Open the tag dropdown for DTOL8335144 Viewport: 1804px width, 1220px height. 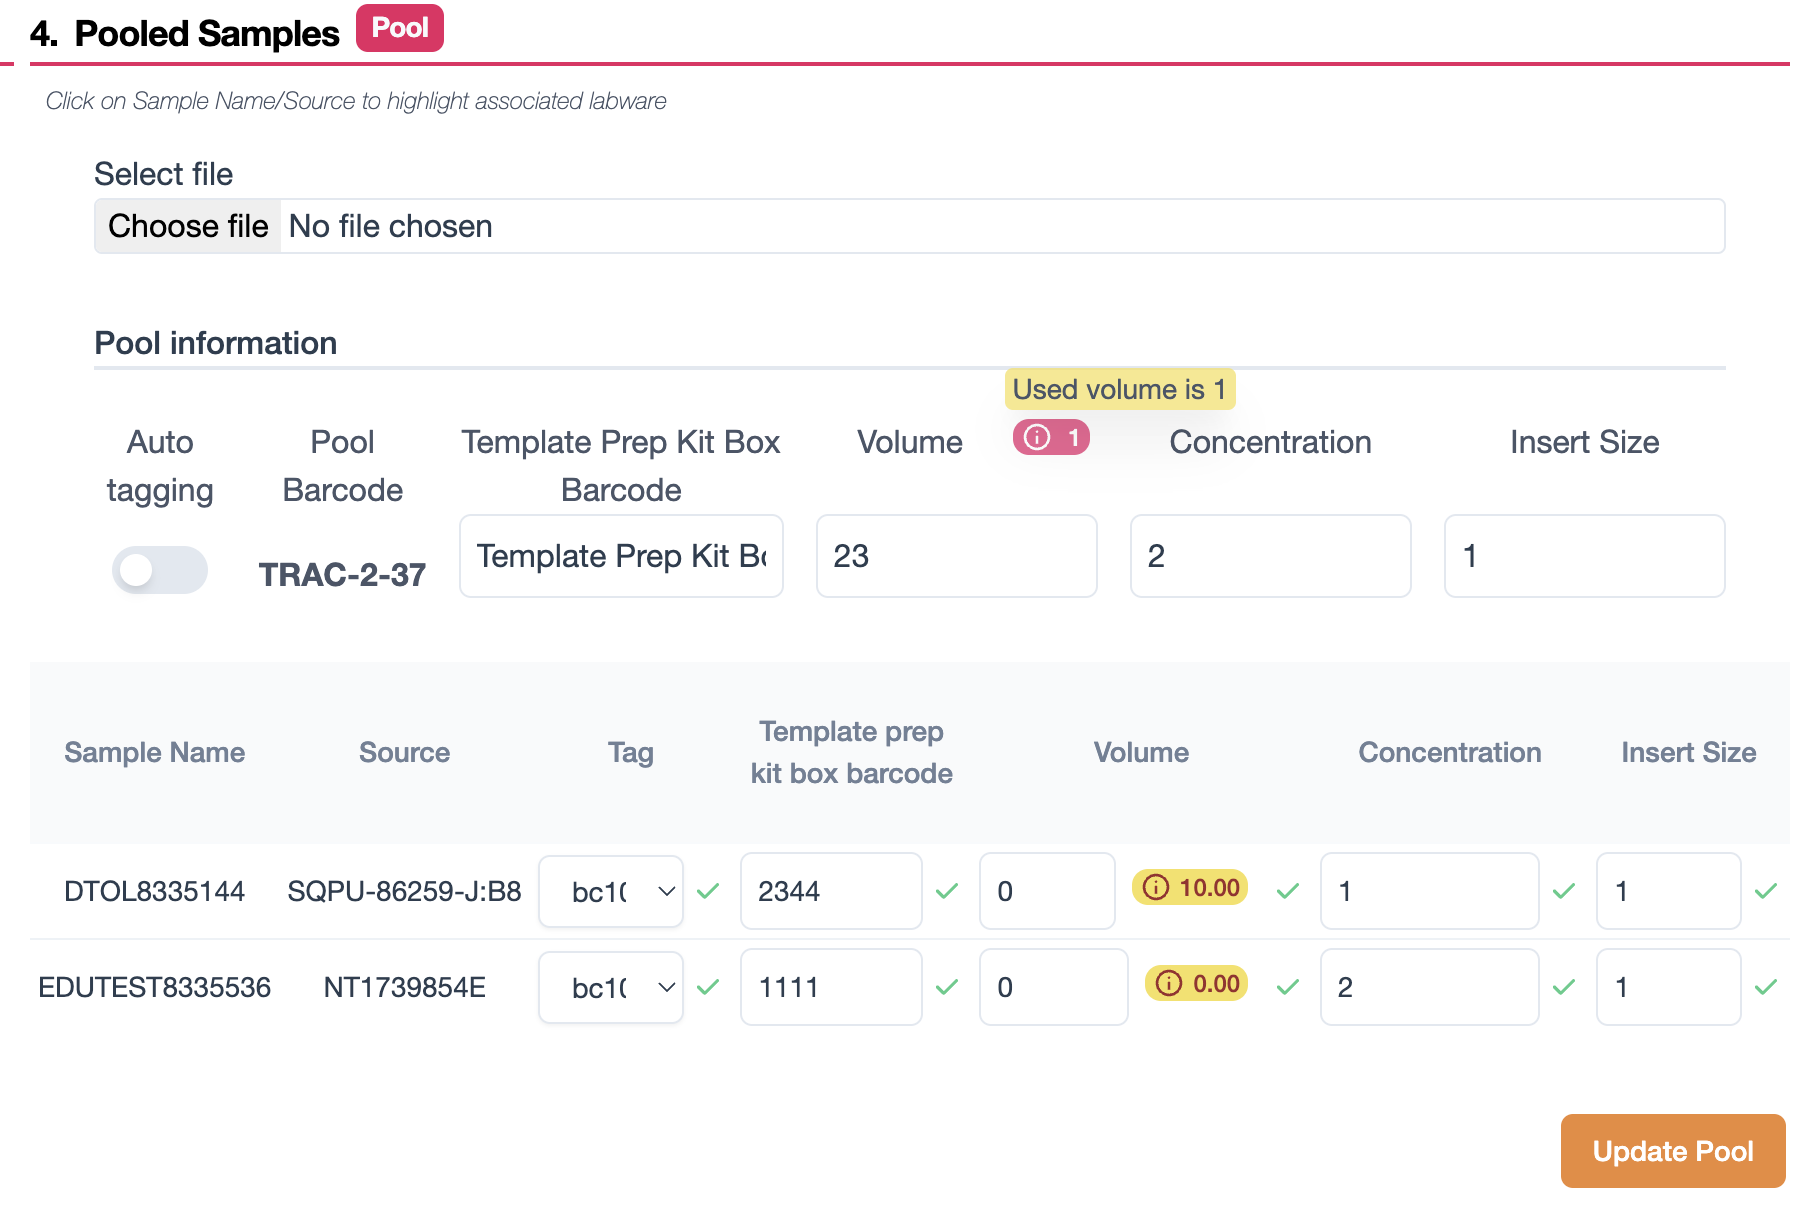pyautogui.click(x=611, y=891)
